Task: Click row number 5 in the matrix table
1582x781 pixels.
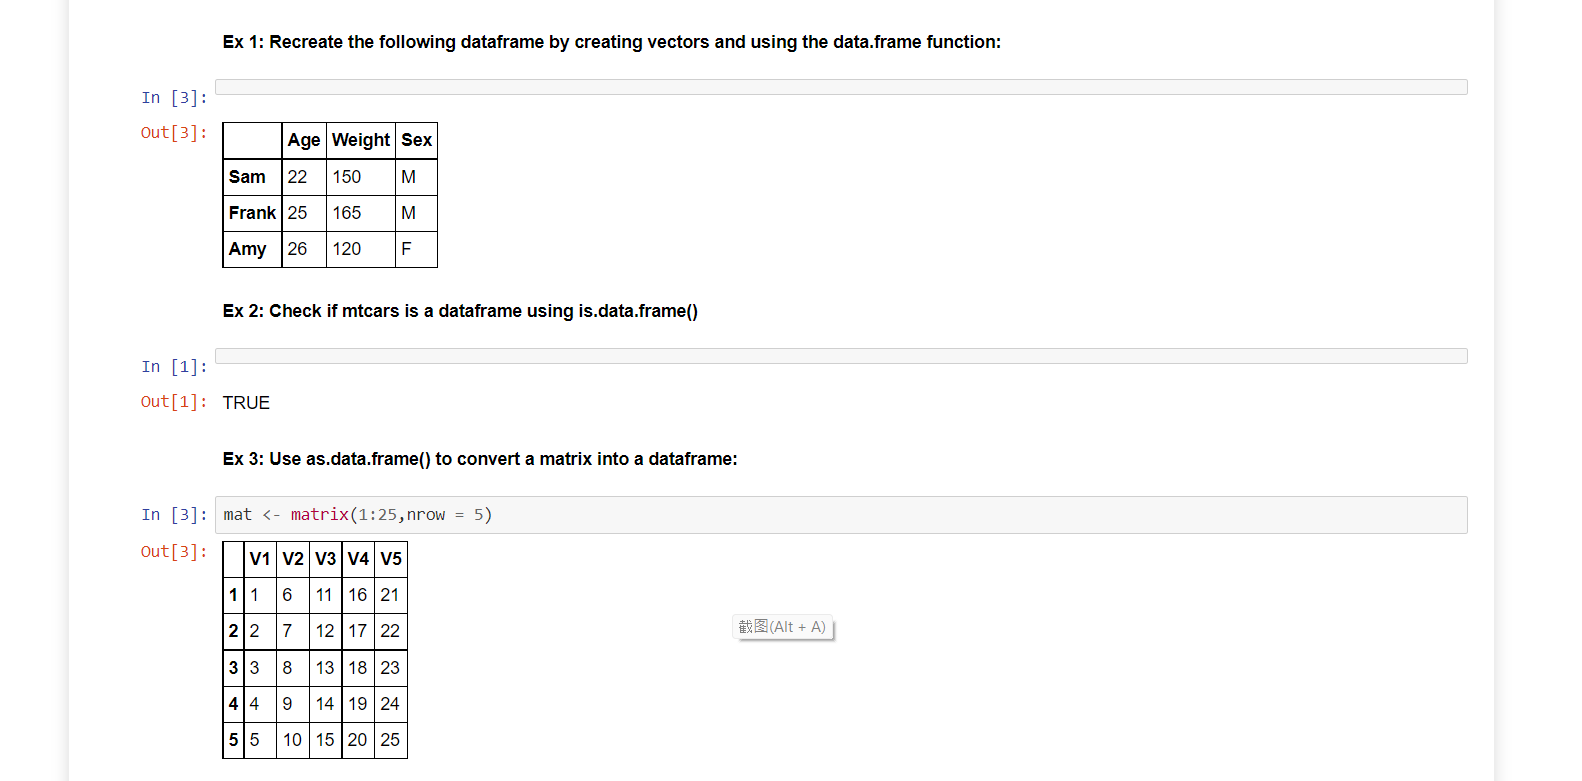Action: (233, 740)
